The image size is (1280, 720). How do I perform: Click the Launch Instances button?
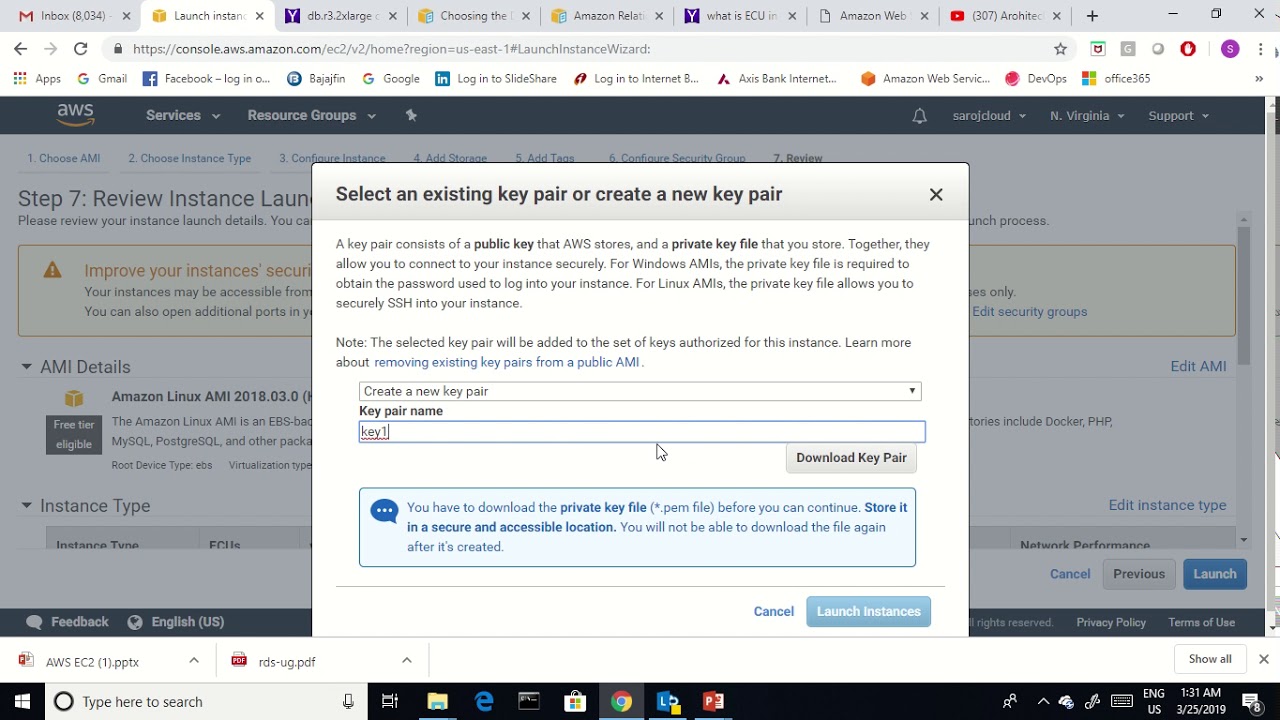pos(868,612)
